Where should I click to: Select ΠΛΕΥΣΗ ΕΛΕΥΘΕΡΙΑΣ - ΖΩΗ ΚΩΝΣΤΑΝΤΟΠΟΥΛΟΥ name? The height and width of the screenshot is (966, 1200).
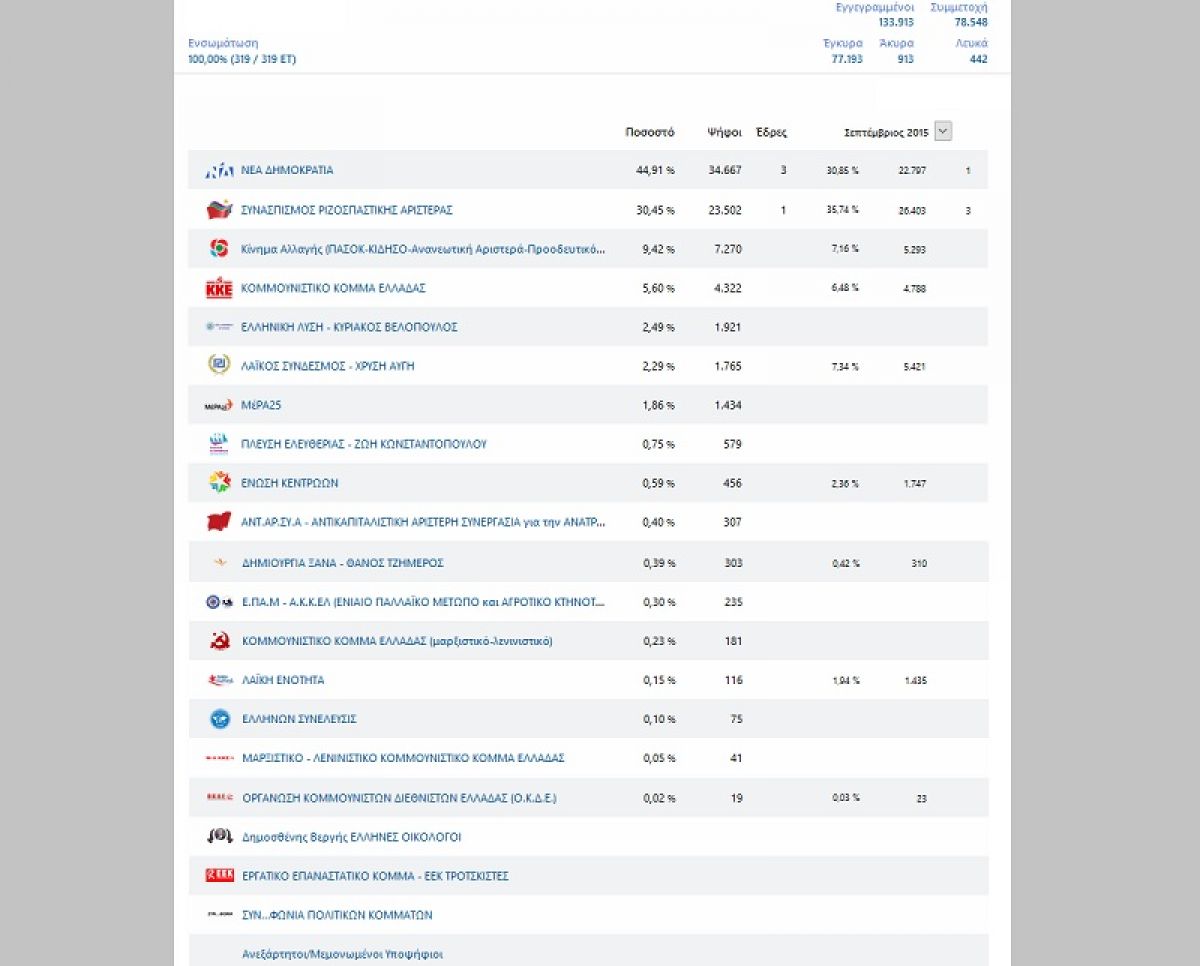(364, 444)
